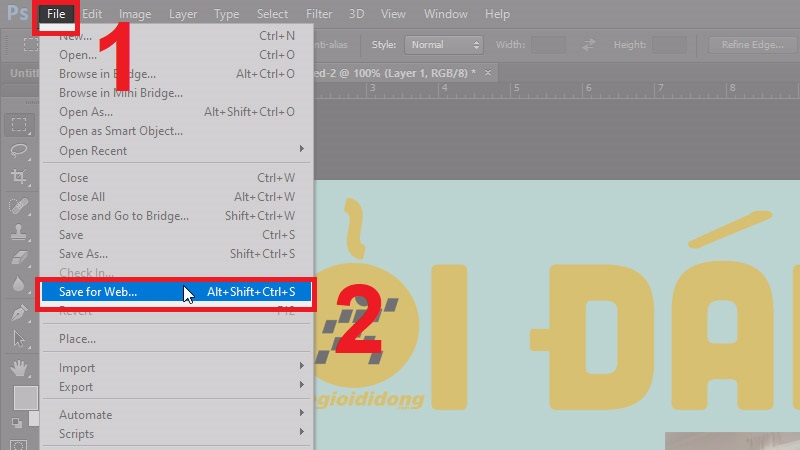Close the Untitled-2 document tab
The image size is (800, 450).
click(488, 73)
